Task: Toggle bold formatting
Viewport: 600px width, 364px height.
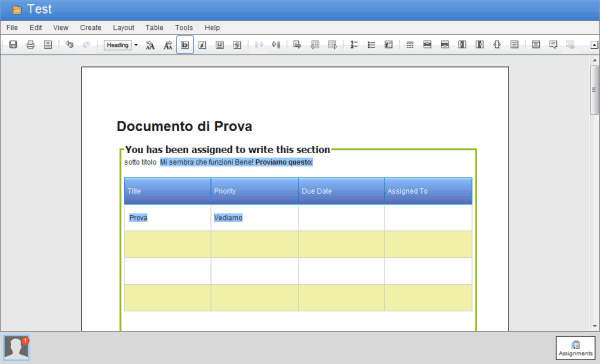Action: point(185,45)
